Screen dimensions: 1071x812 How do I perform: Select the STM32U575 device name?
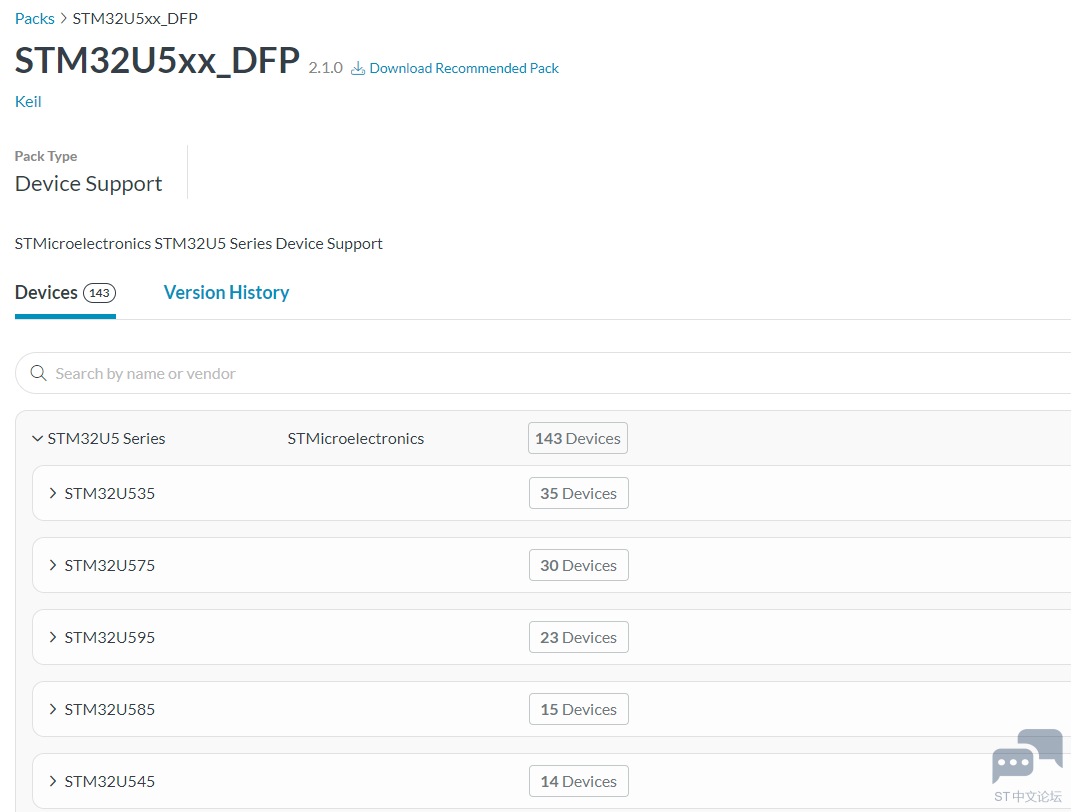click(x=110, y=565)
